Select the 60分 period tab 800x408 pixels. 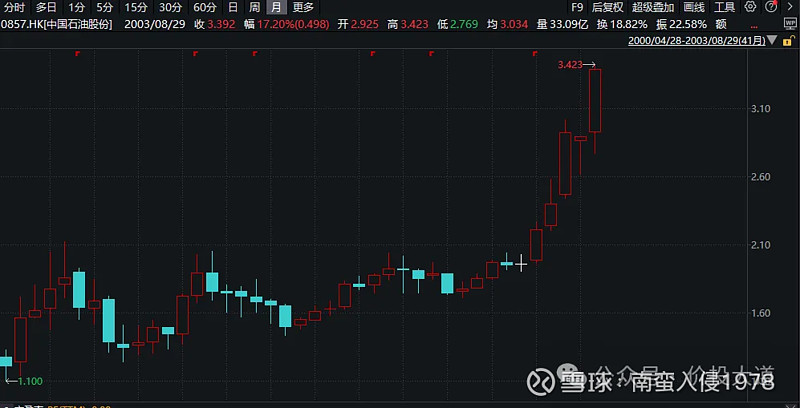pyautogui.click(x=205, y=7)
